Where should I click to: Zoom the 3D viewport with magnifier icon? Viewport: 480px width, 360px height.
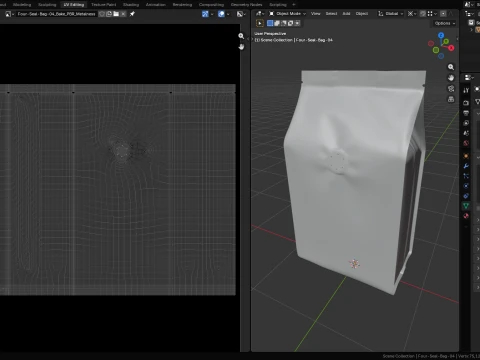click(451, 67)
